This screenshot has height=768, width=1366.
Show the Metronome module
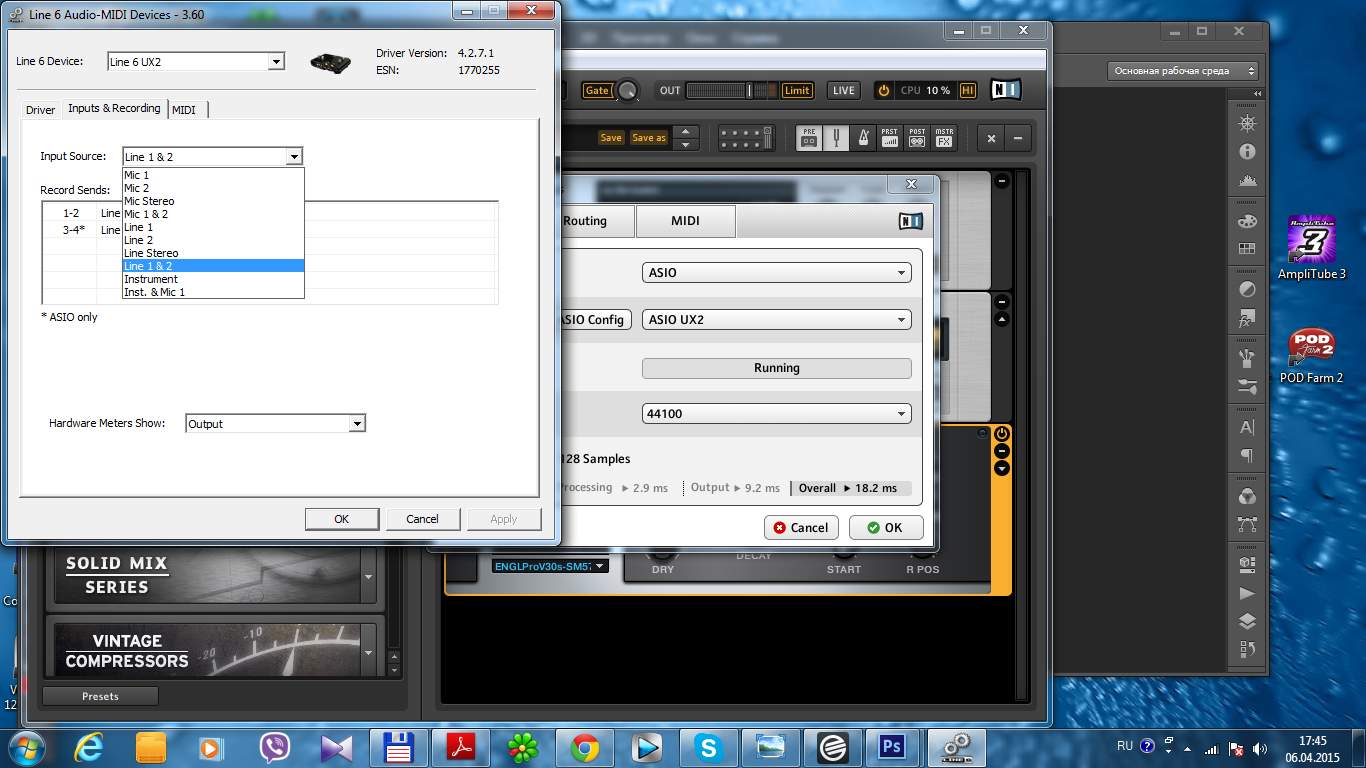(863, 138)
